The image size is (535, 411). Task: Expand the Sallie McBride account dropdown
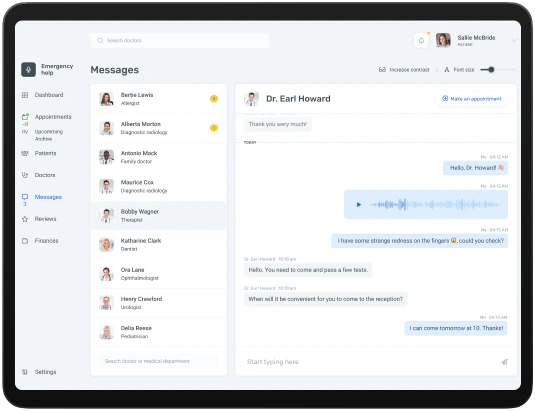pyautogui.click(x=514, y=41)
